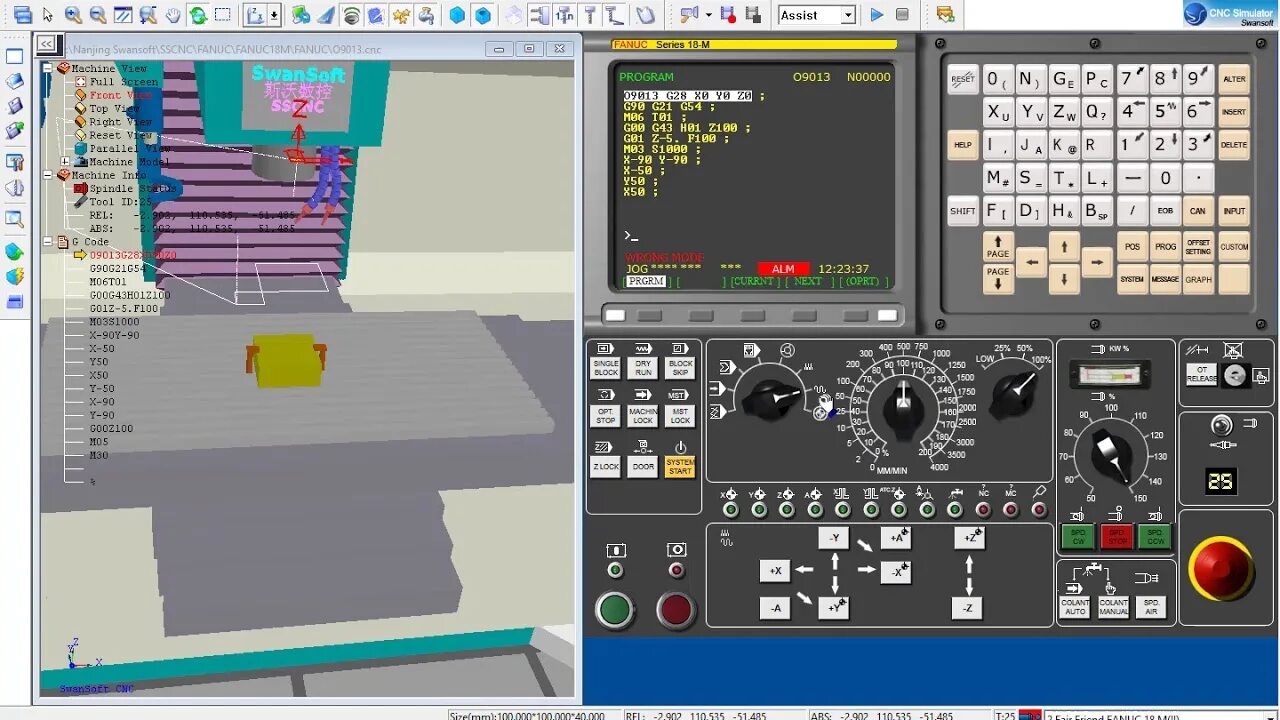
Task: Click the -Z jog button
Action: click(x=967, y=608)
